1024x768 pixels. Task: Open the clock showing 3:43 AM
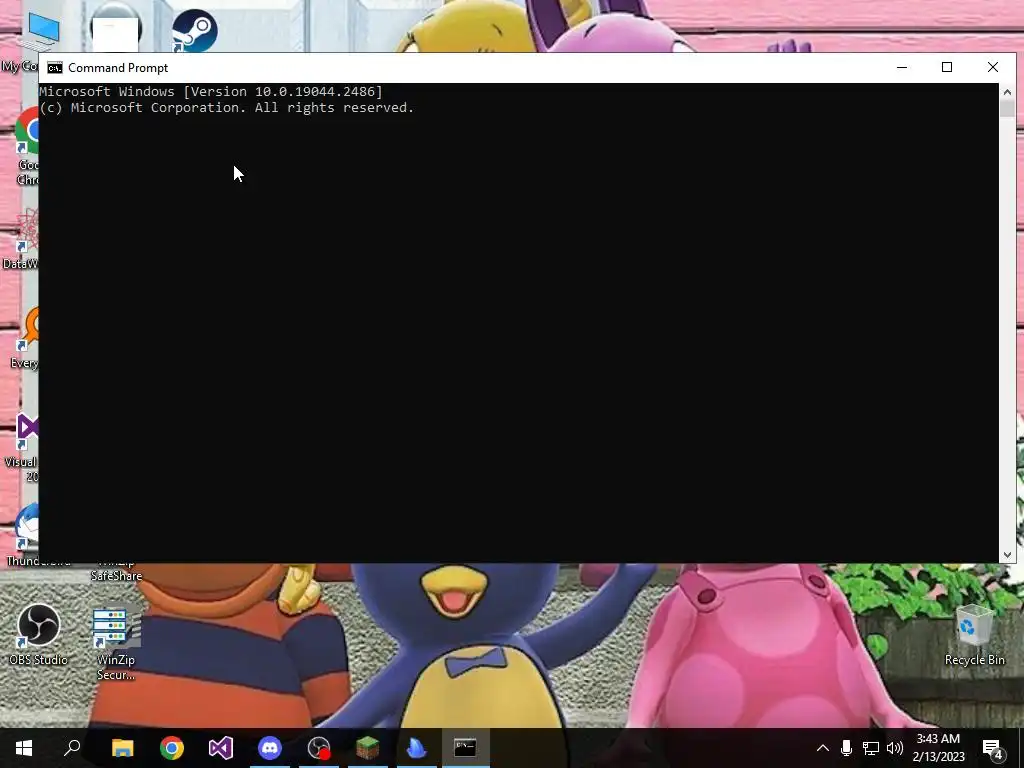[938, 748]
